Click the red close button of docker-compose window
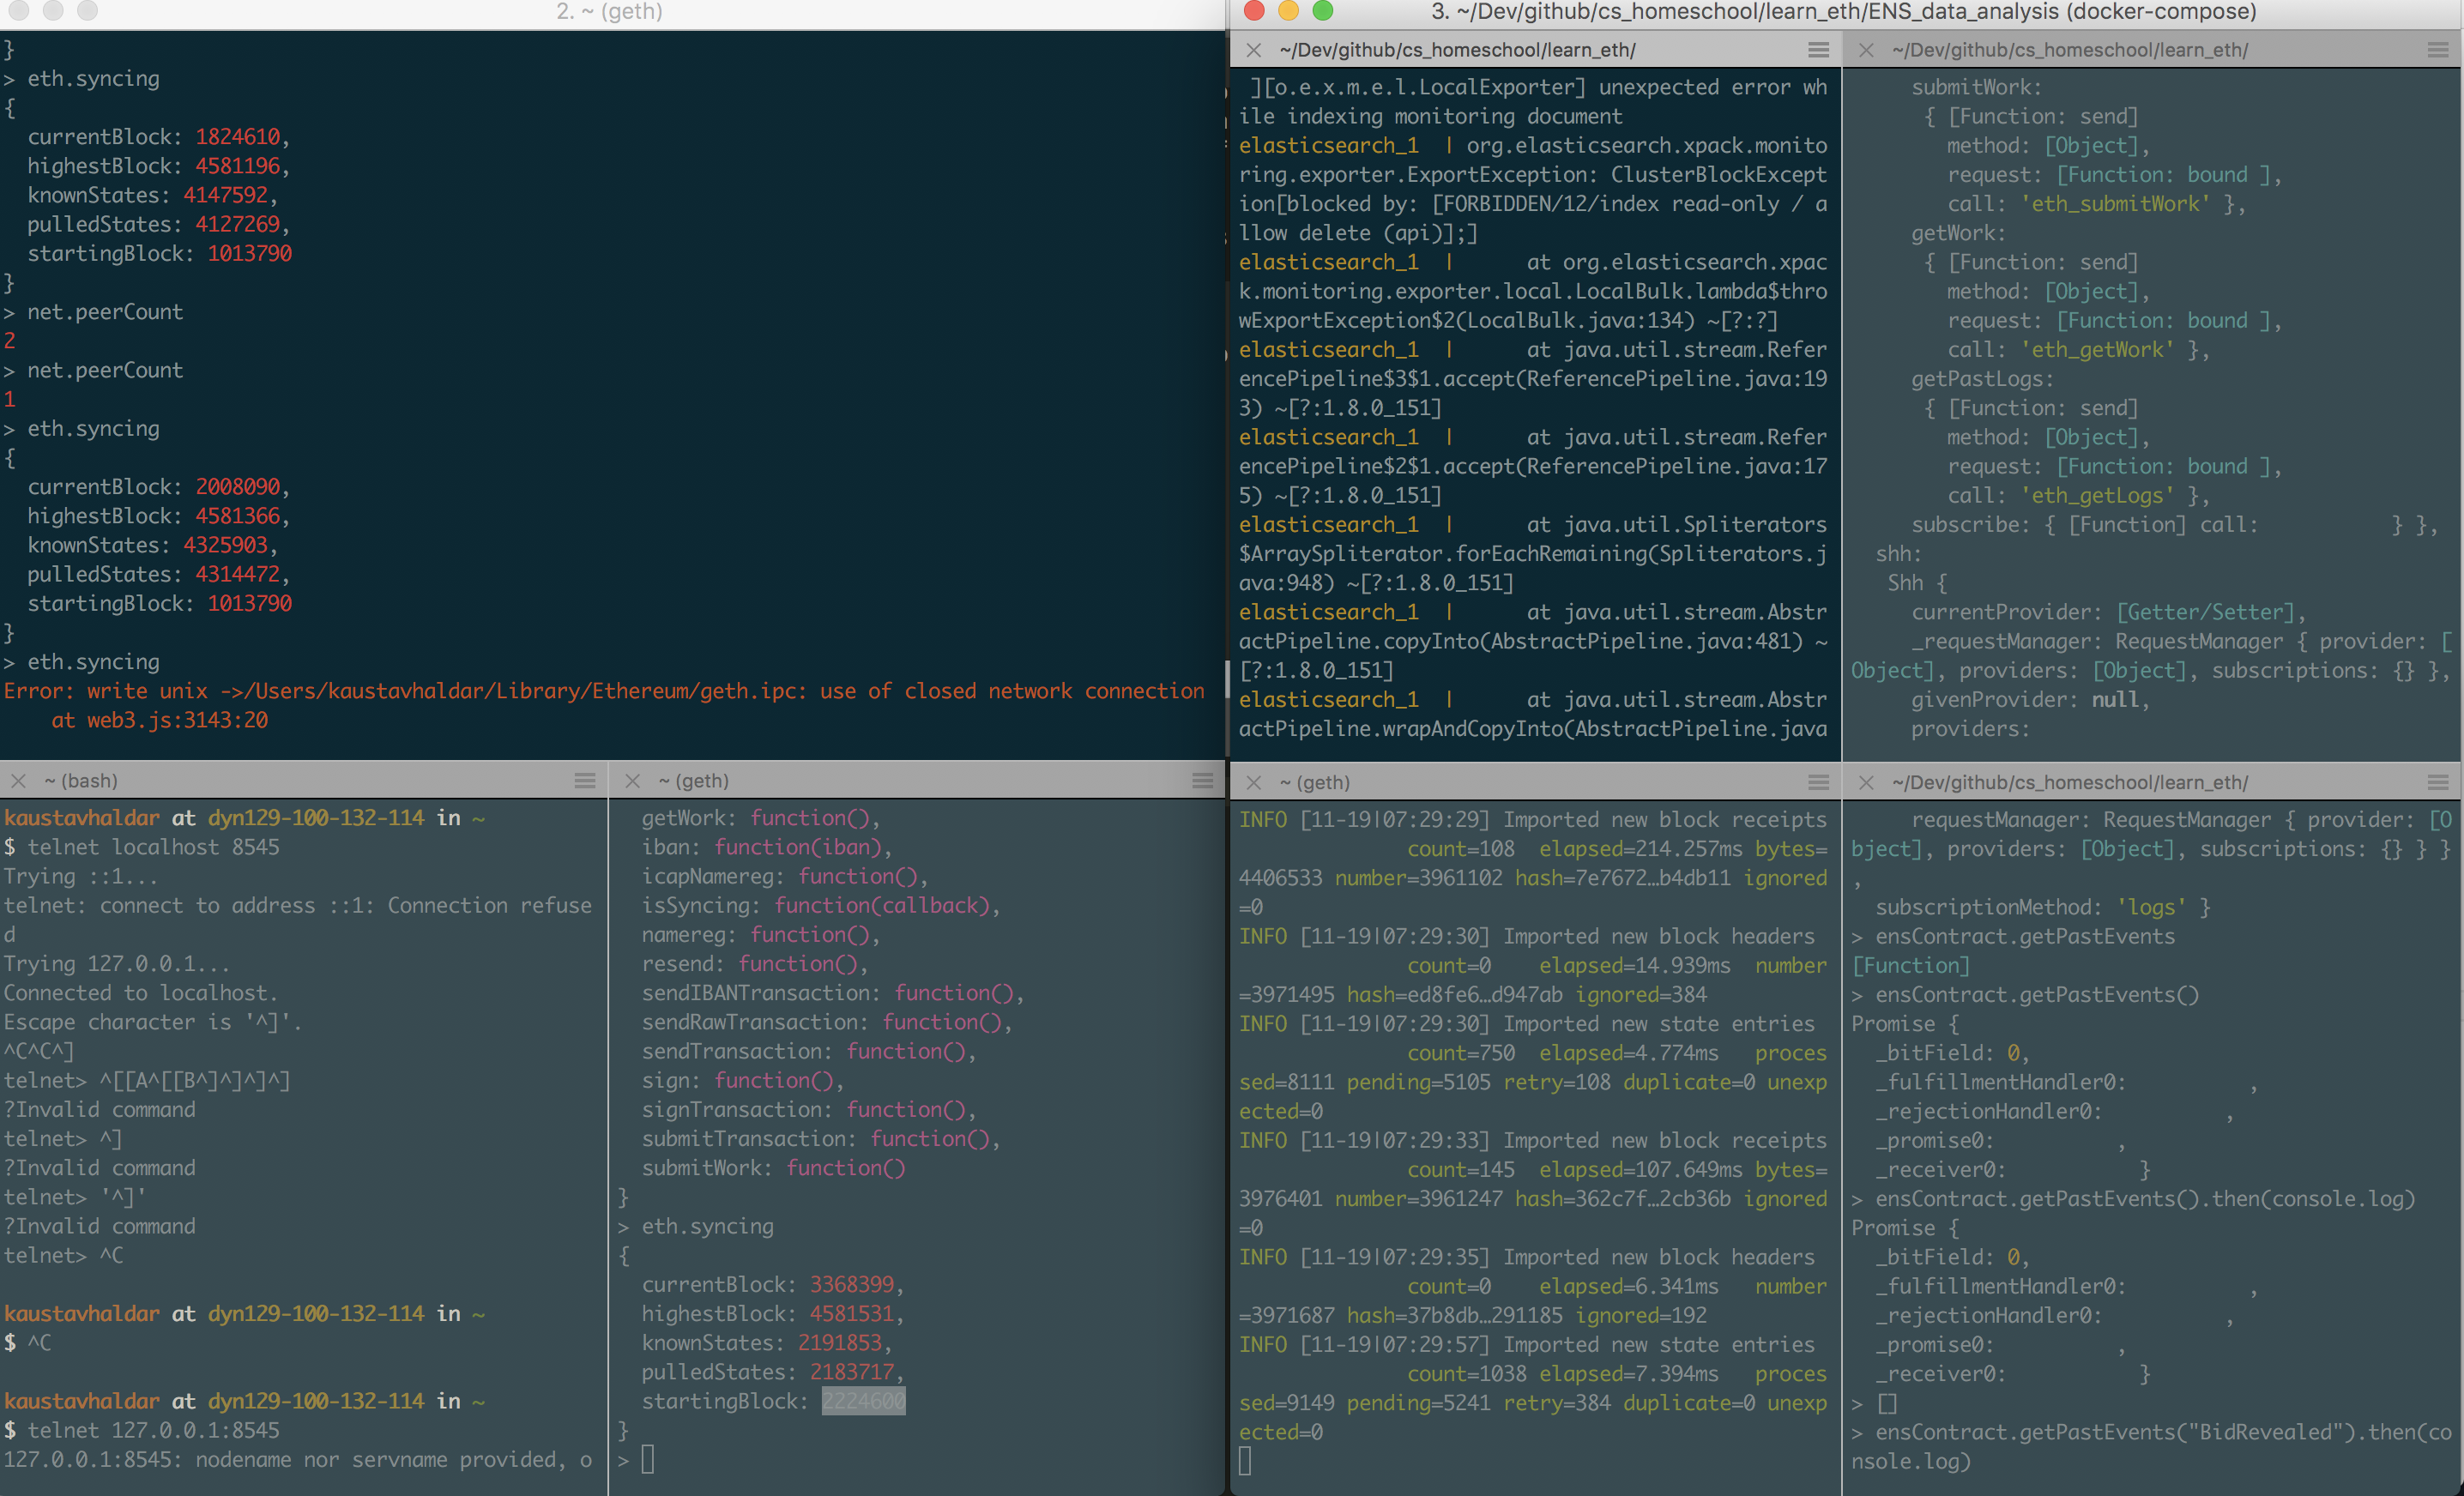The height and width of the screenshot is (1496, 2464). [1254, 11]
